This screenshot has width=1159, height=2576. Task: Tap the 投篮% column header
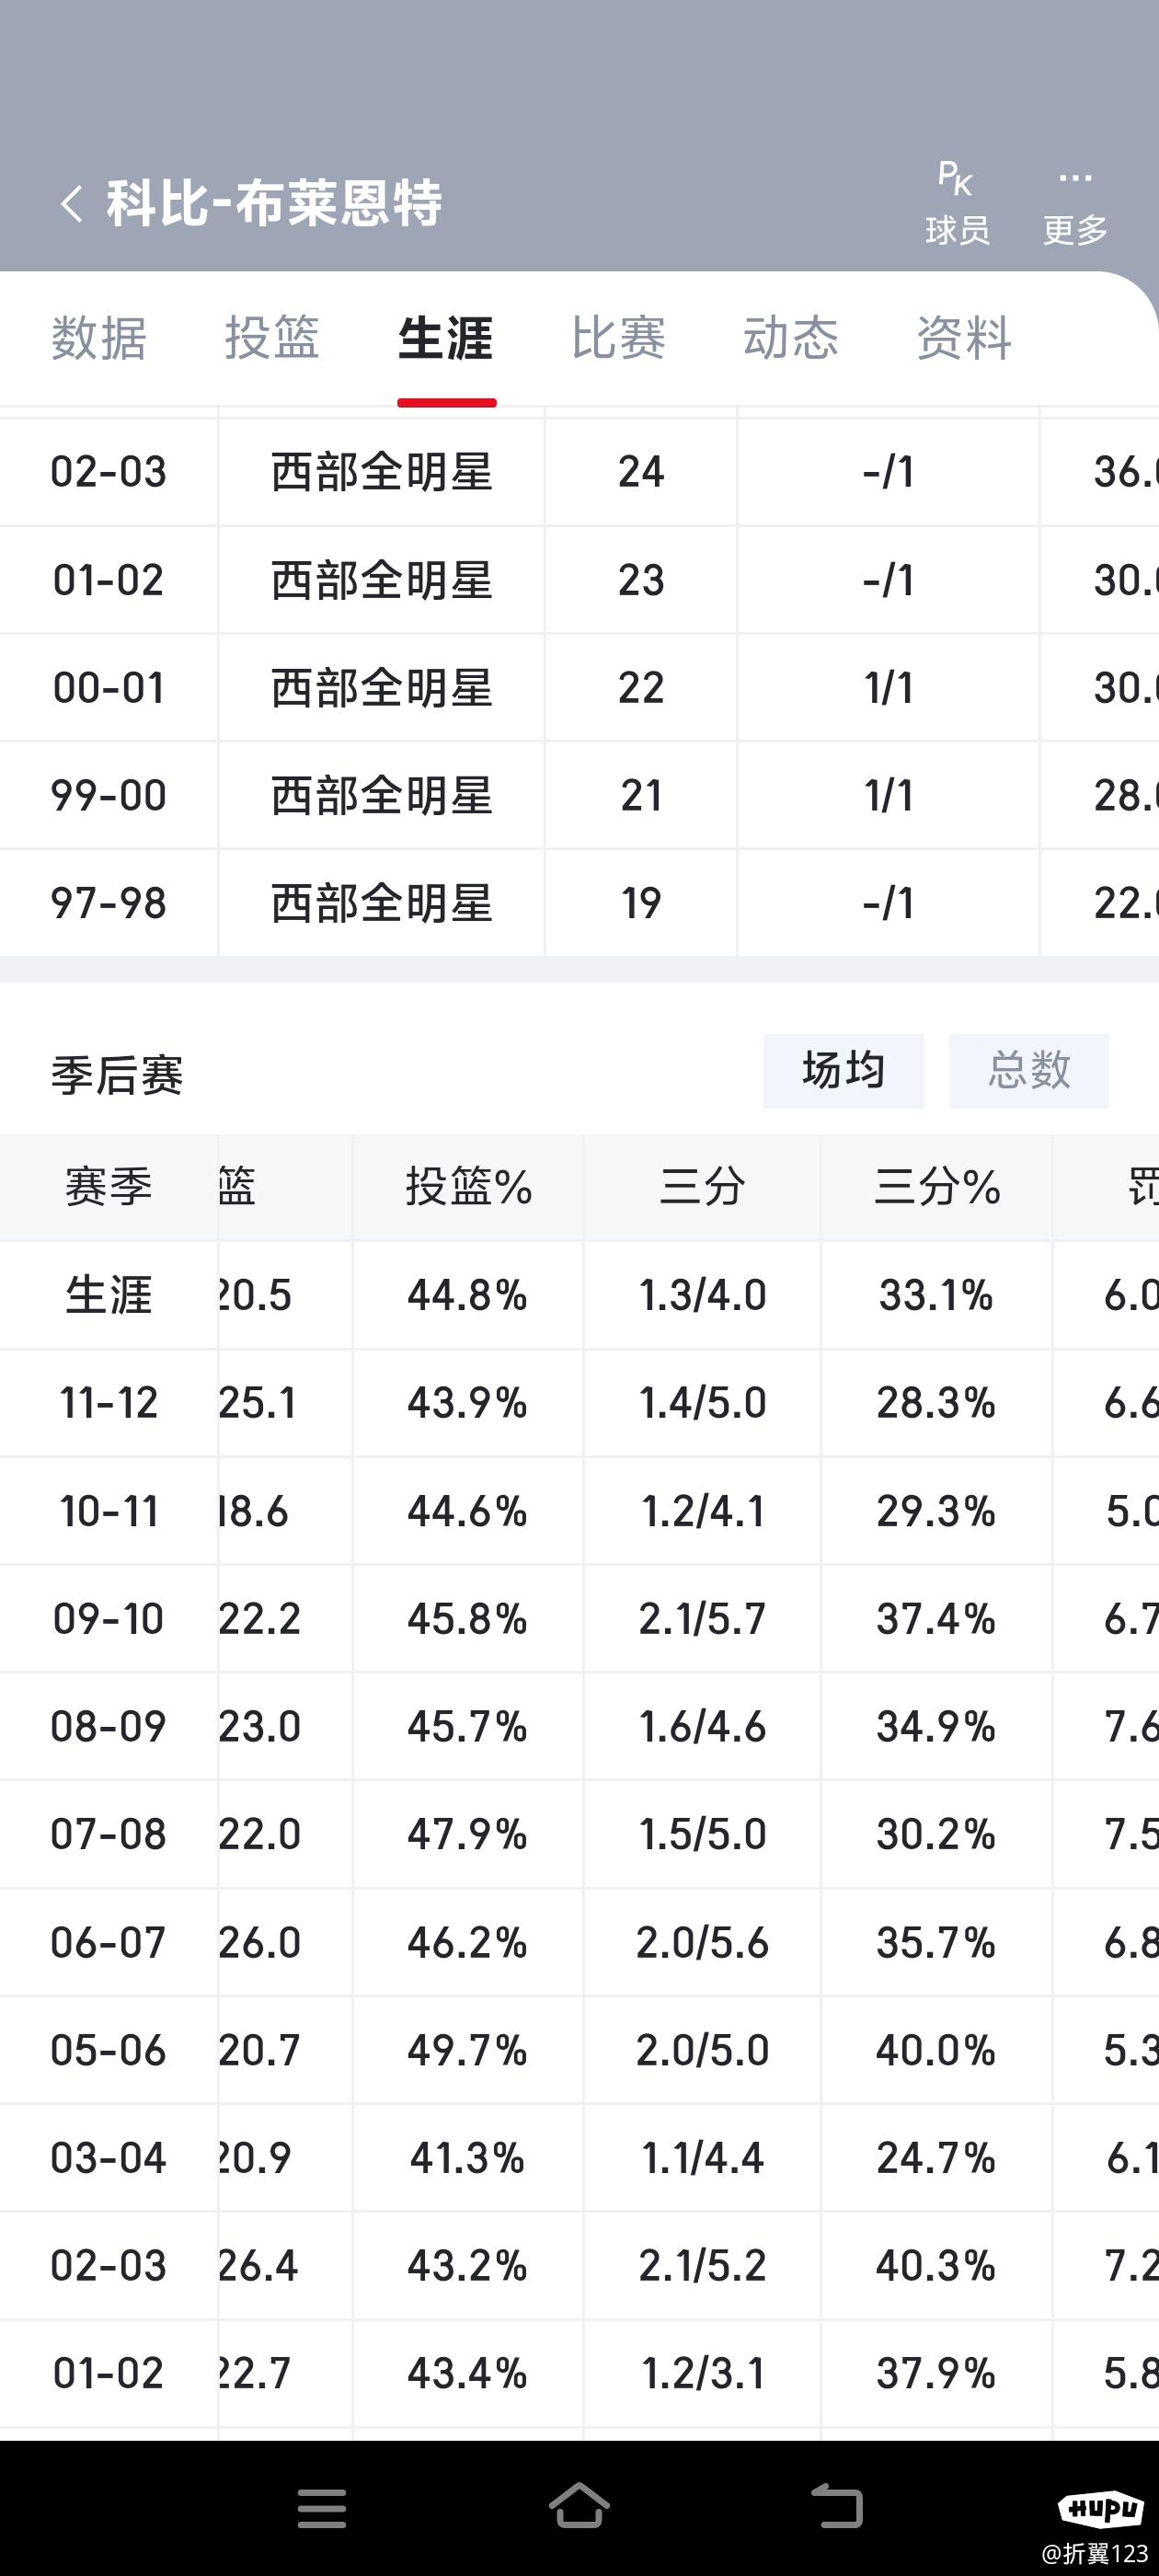(468, 1188)
